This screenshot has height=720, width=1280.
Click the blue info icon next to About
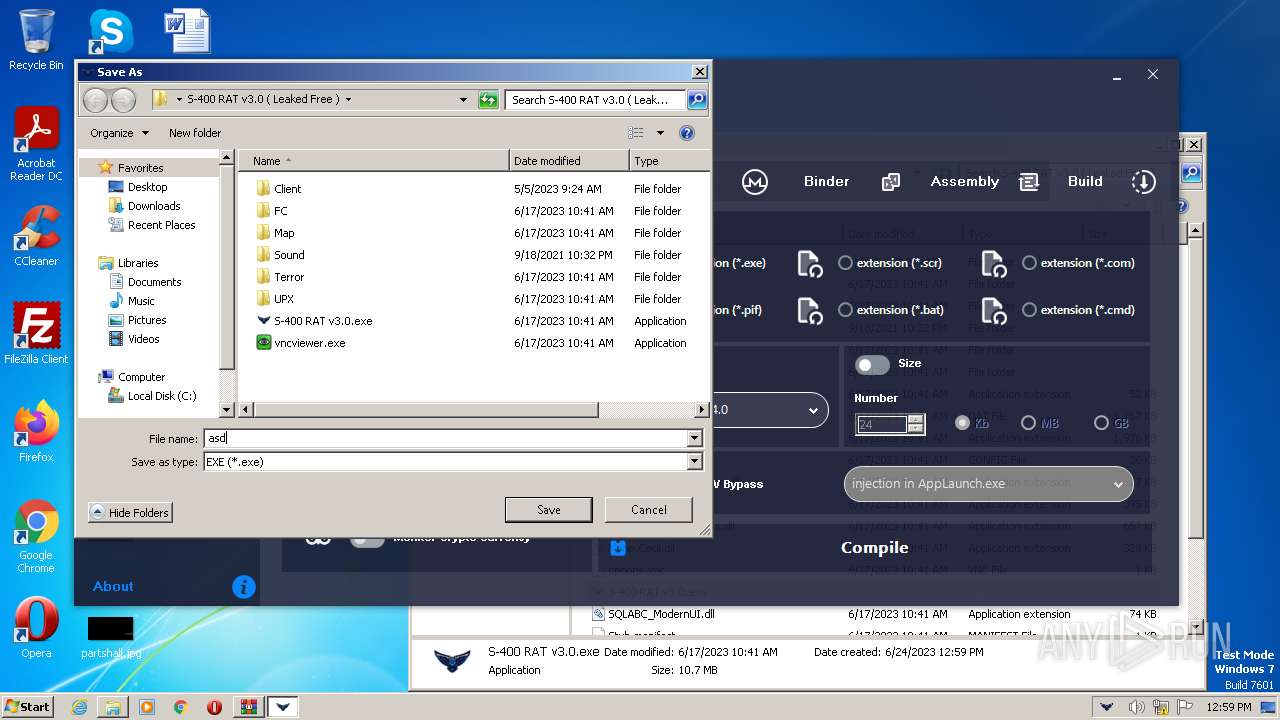point(243,587)
